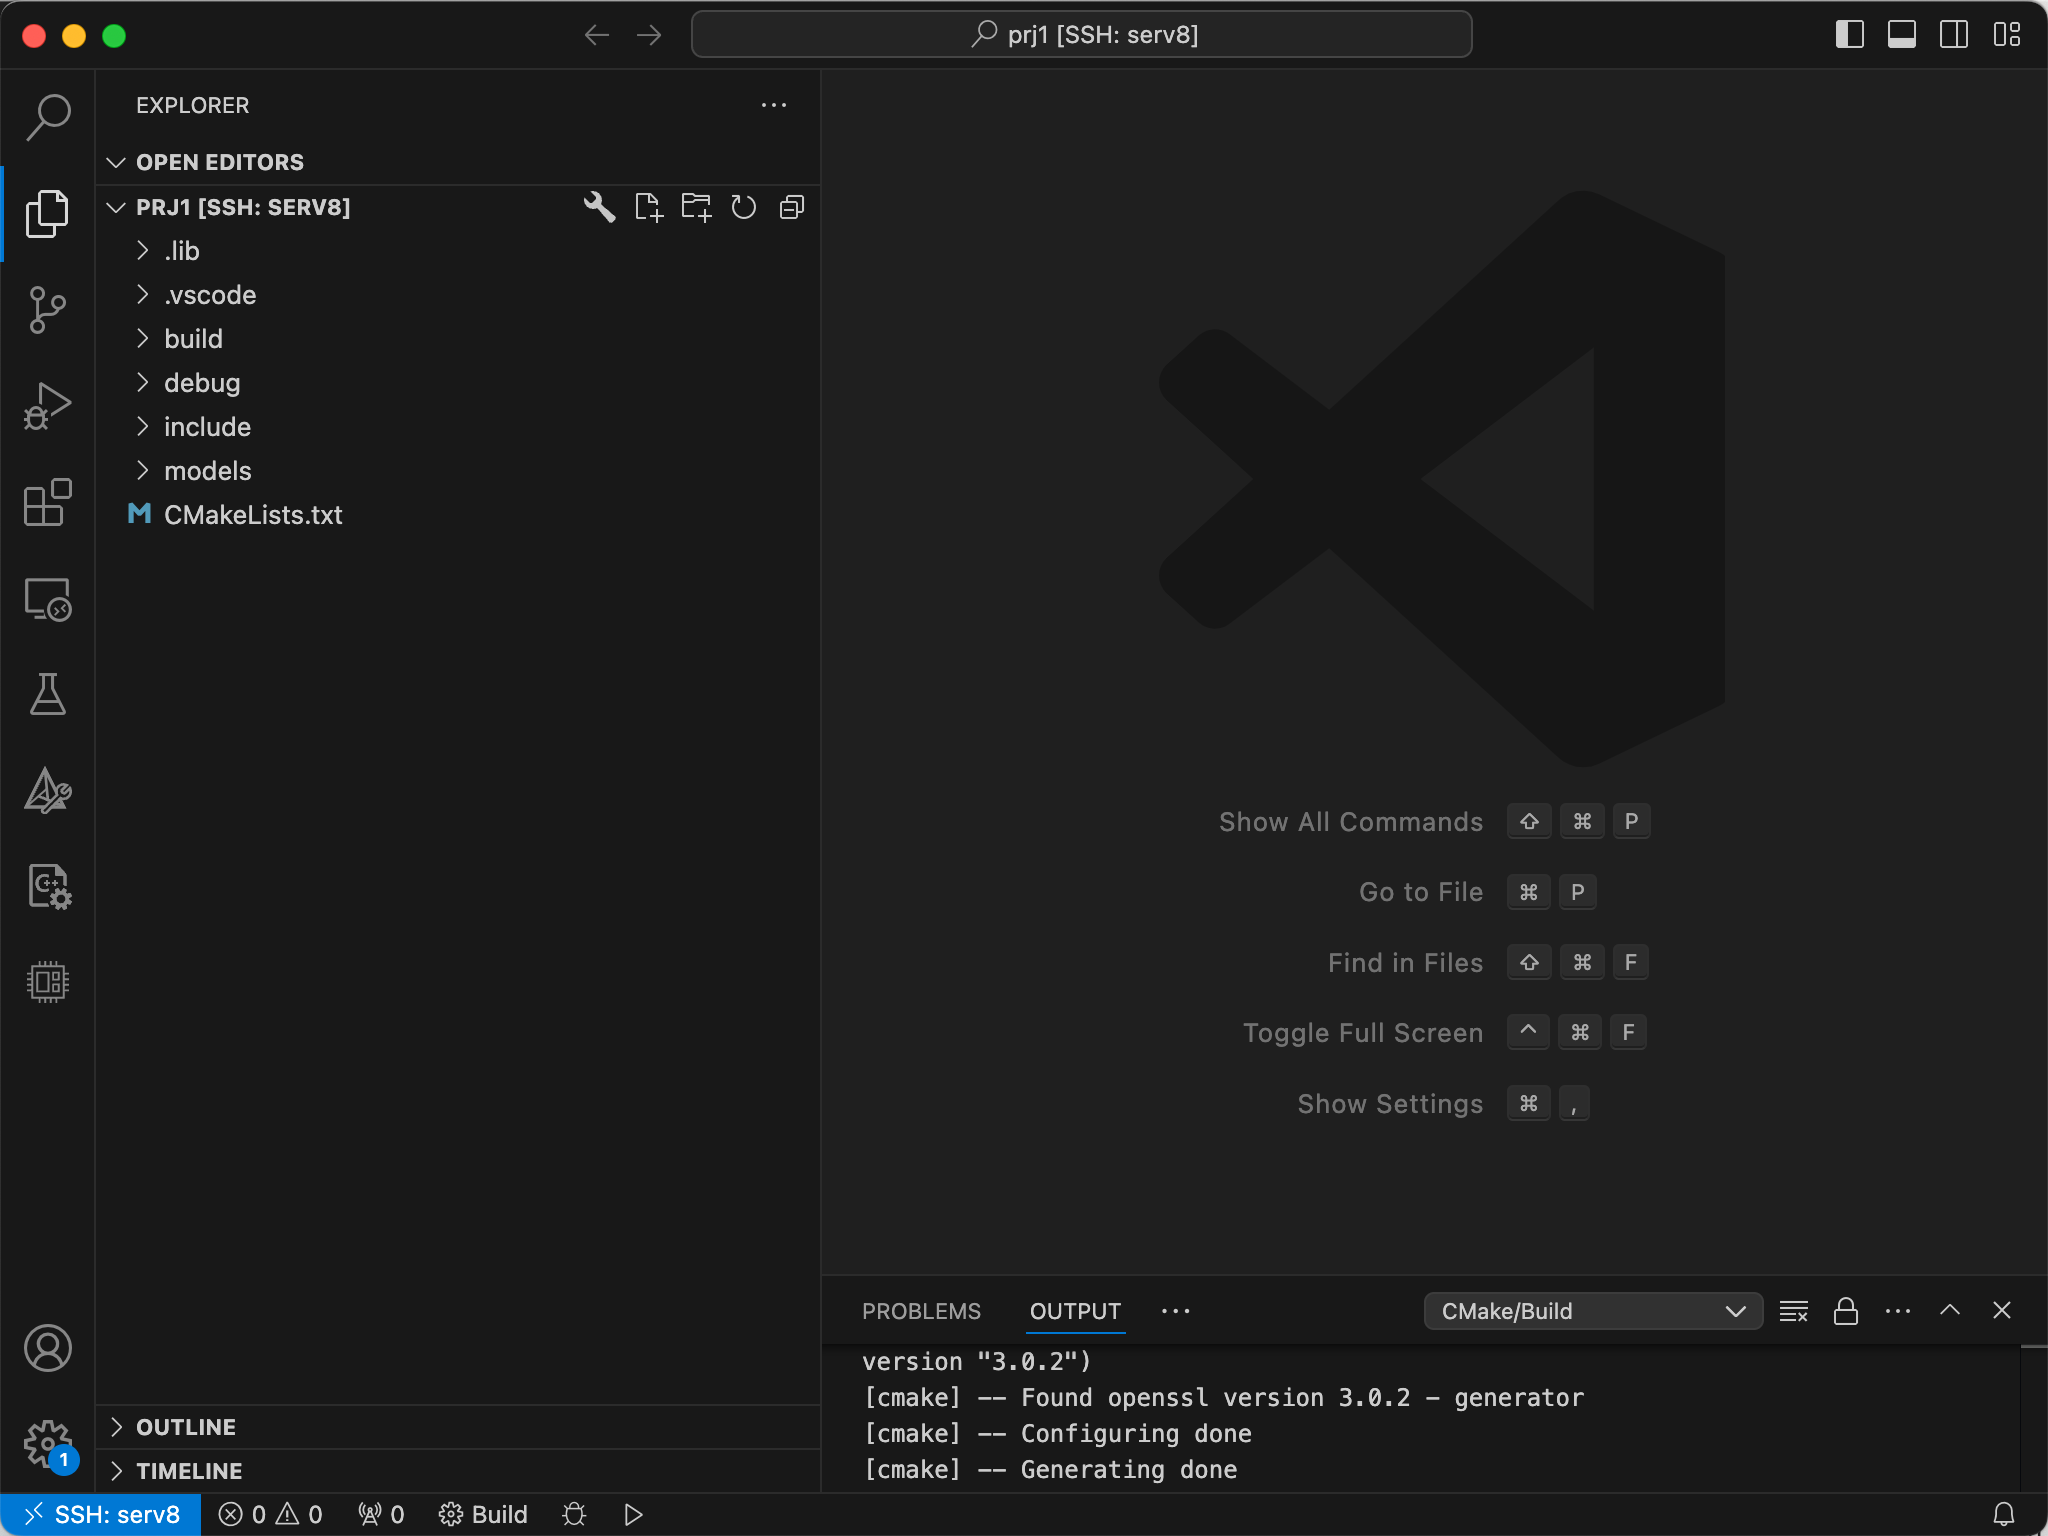Show additional panel tabs via ellipsis
2048x1536 pixels.
1176,1311
